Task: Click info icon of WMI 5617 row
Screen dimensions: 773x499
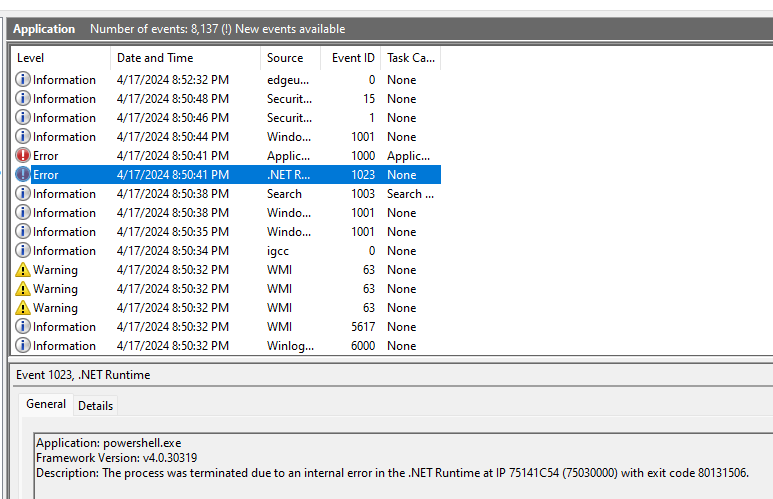Action: pos(23,326)
